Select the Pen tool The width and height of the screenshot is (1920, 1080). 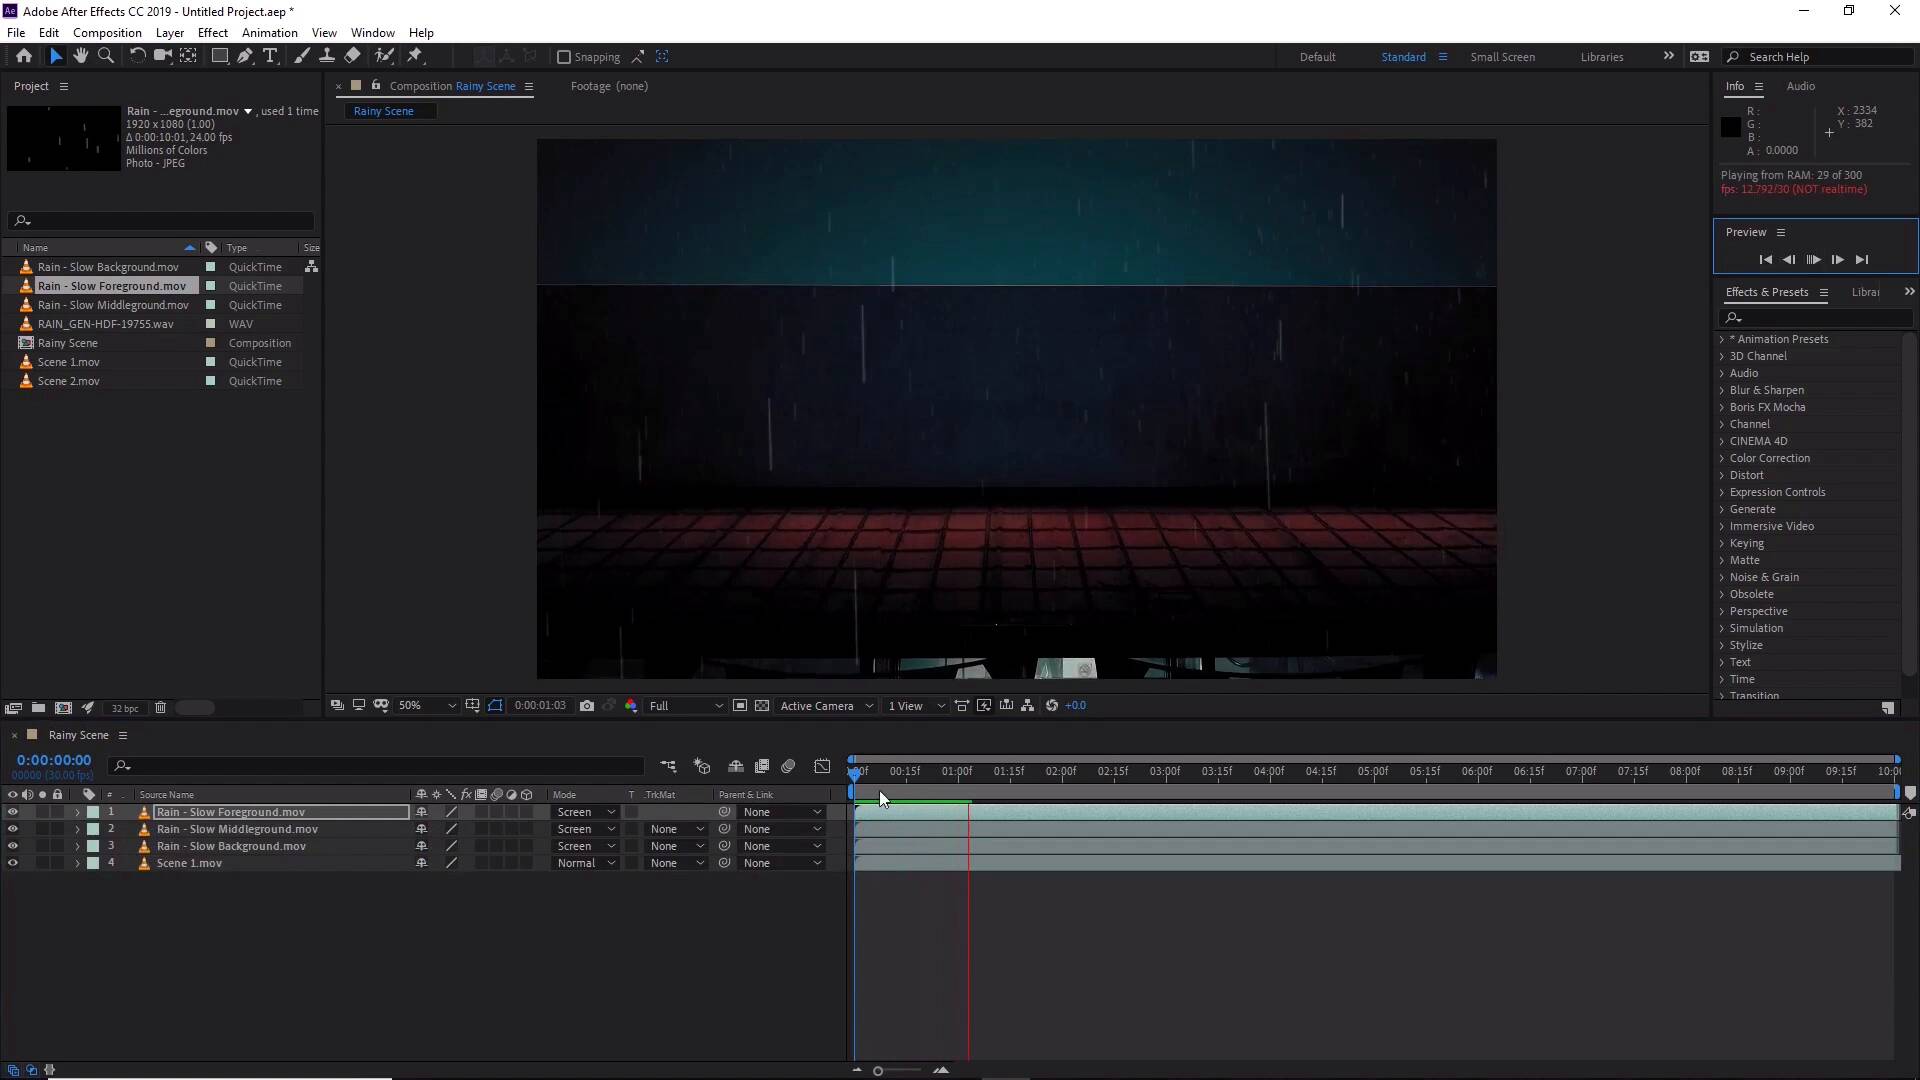[x=245, y=56]
